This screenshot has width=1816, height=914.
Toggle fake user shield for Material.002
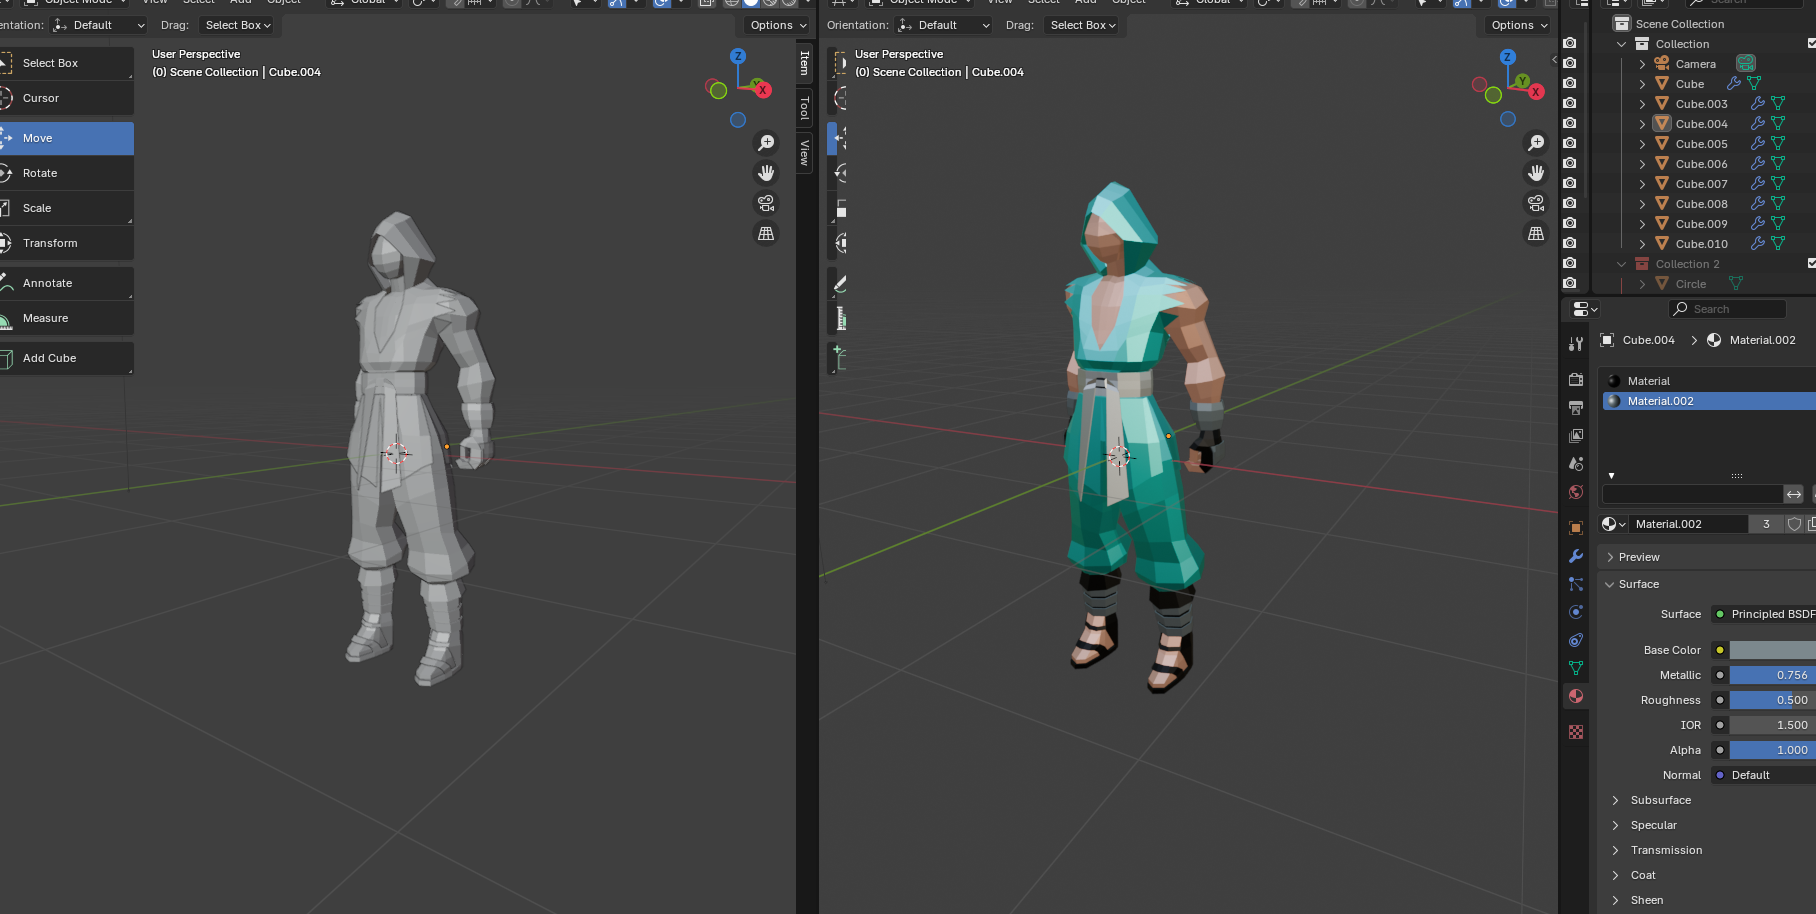(x=1794, y=524)
